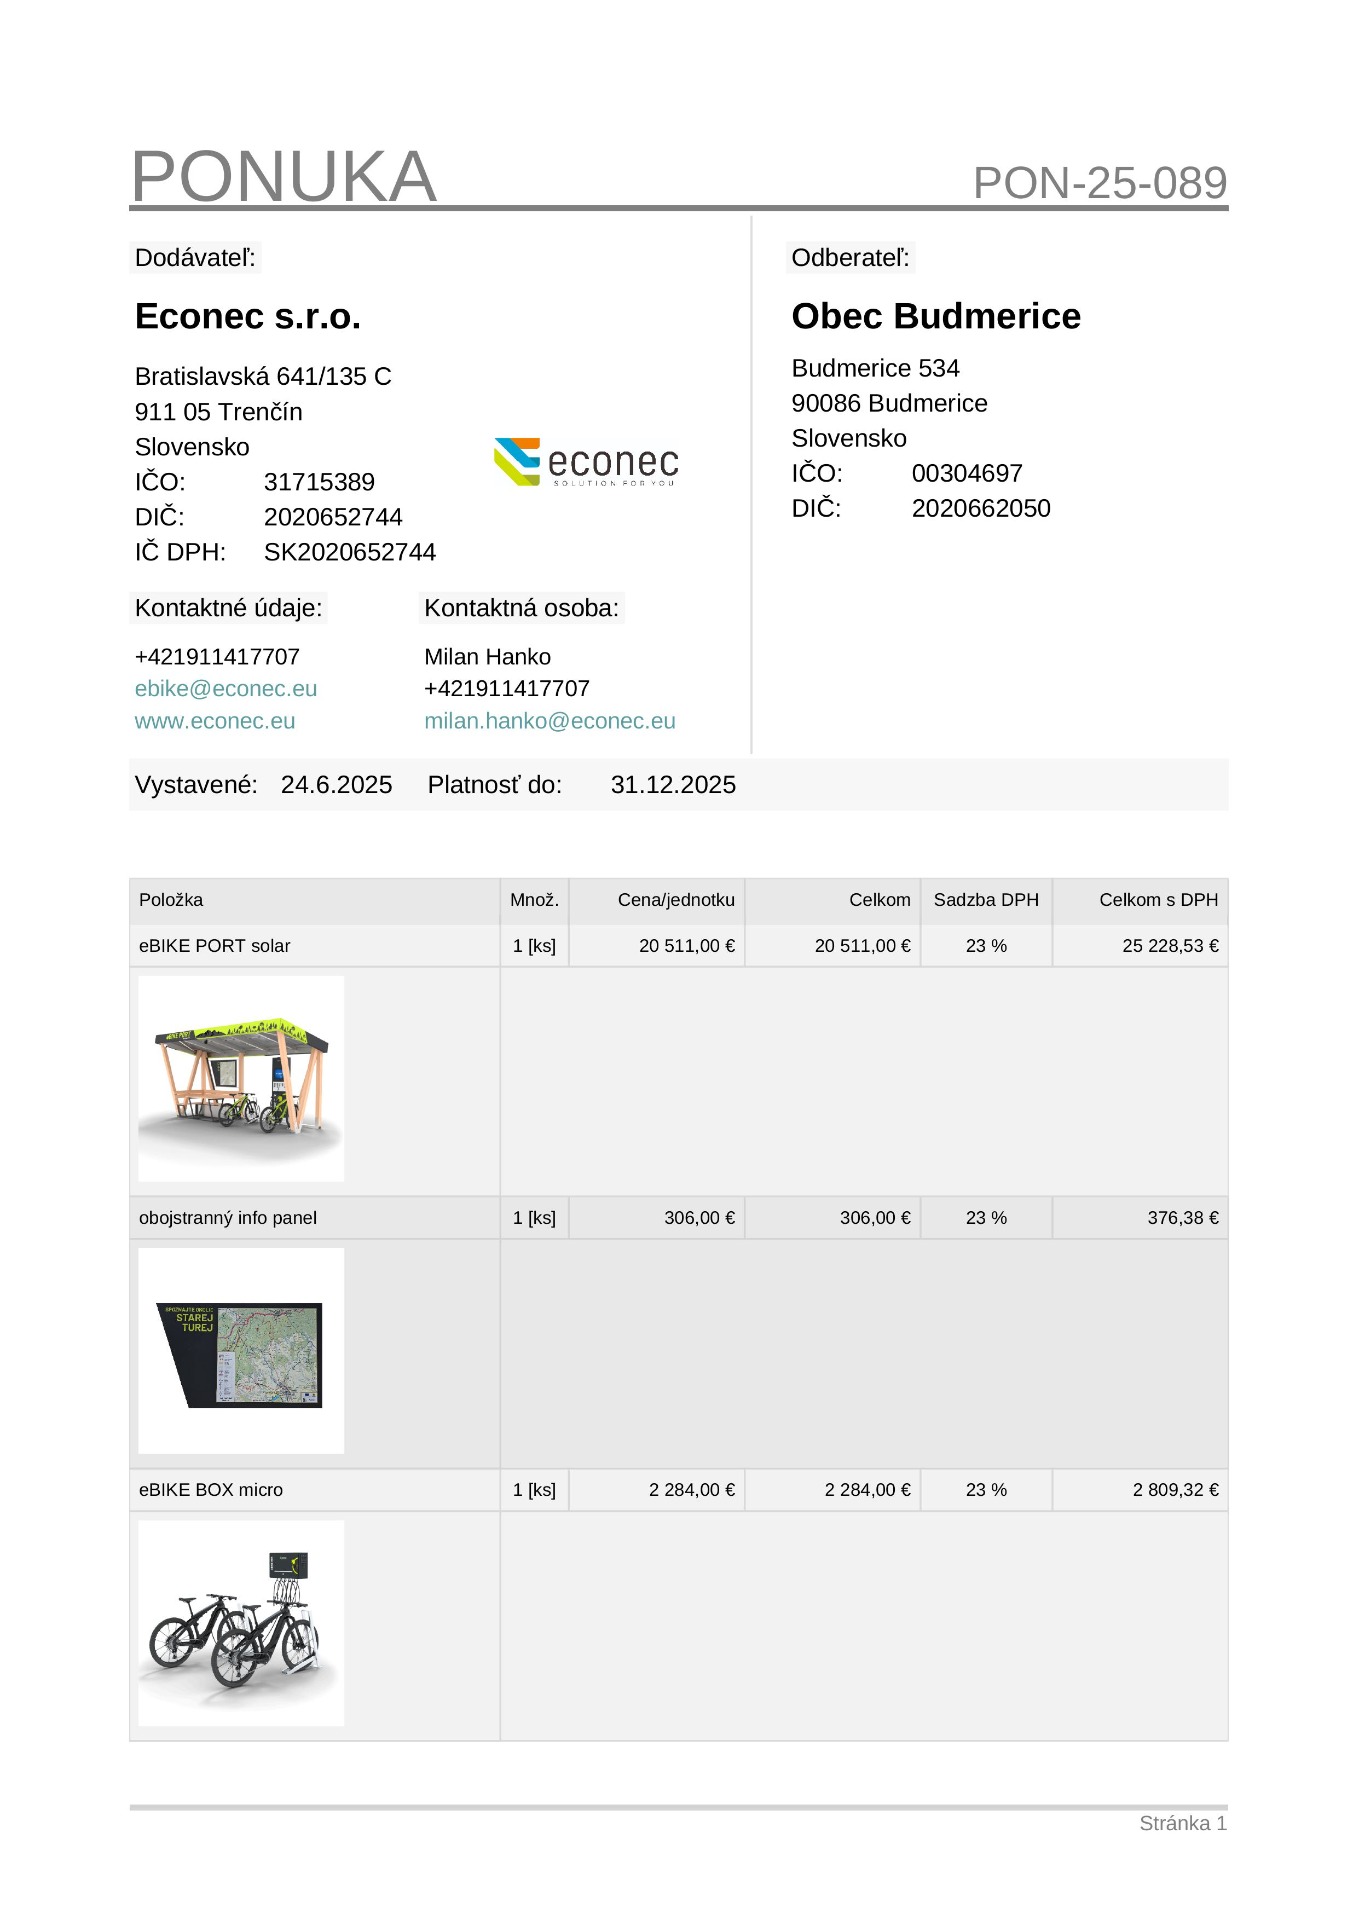The height and width of the screenshot is (1920, 1357).
Task: Click the Celkom s DPH column header
Action: [1158, 900]
